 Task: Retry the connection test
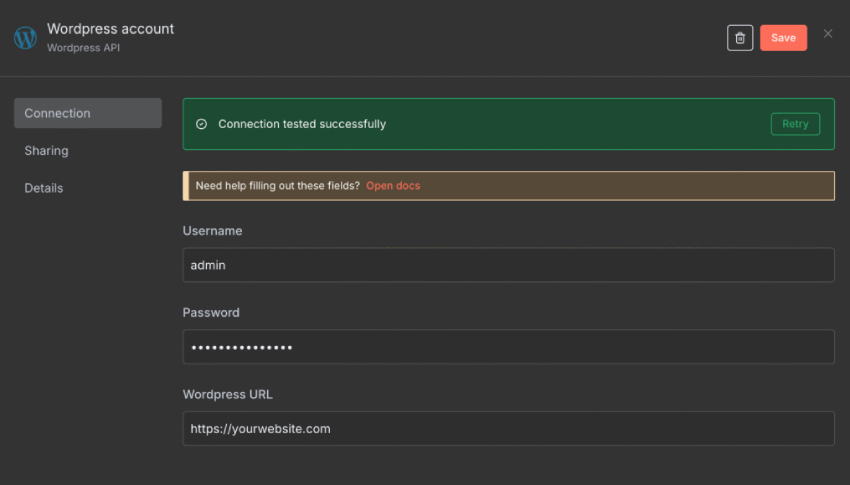click(795, 124)
